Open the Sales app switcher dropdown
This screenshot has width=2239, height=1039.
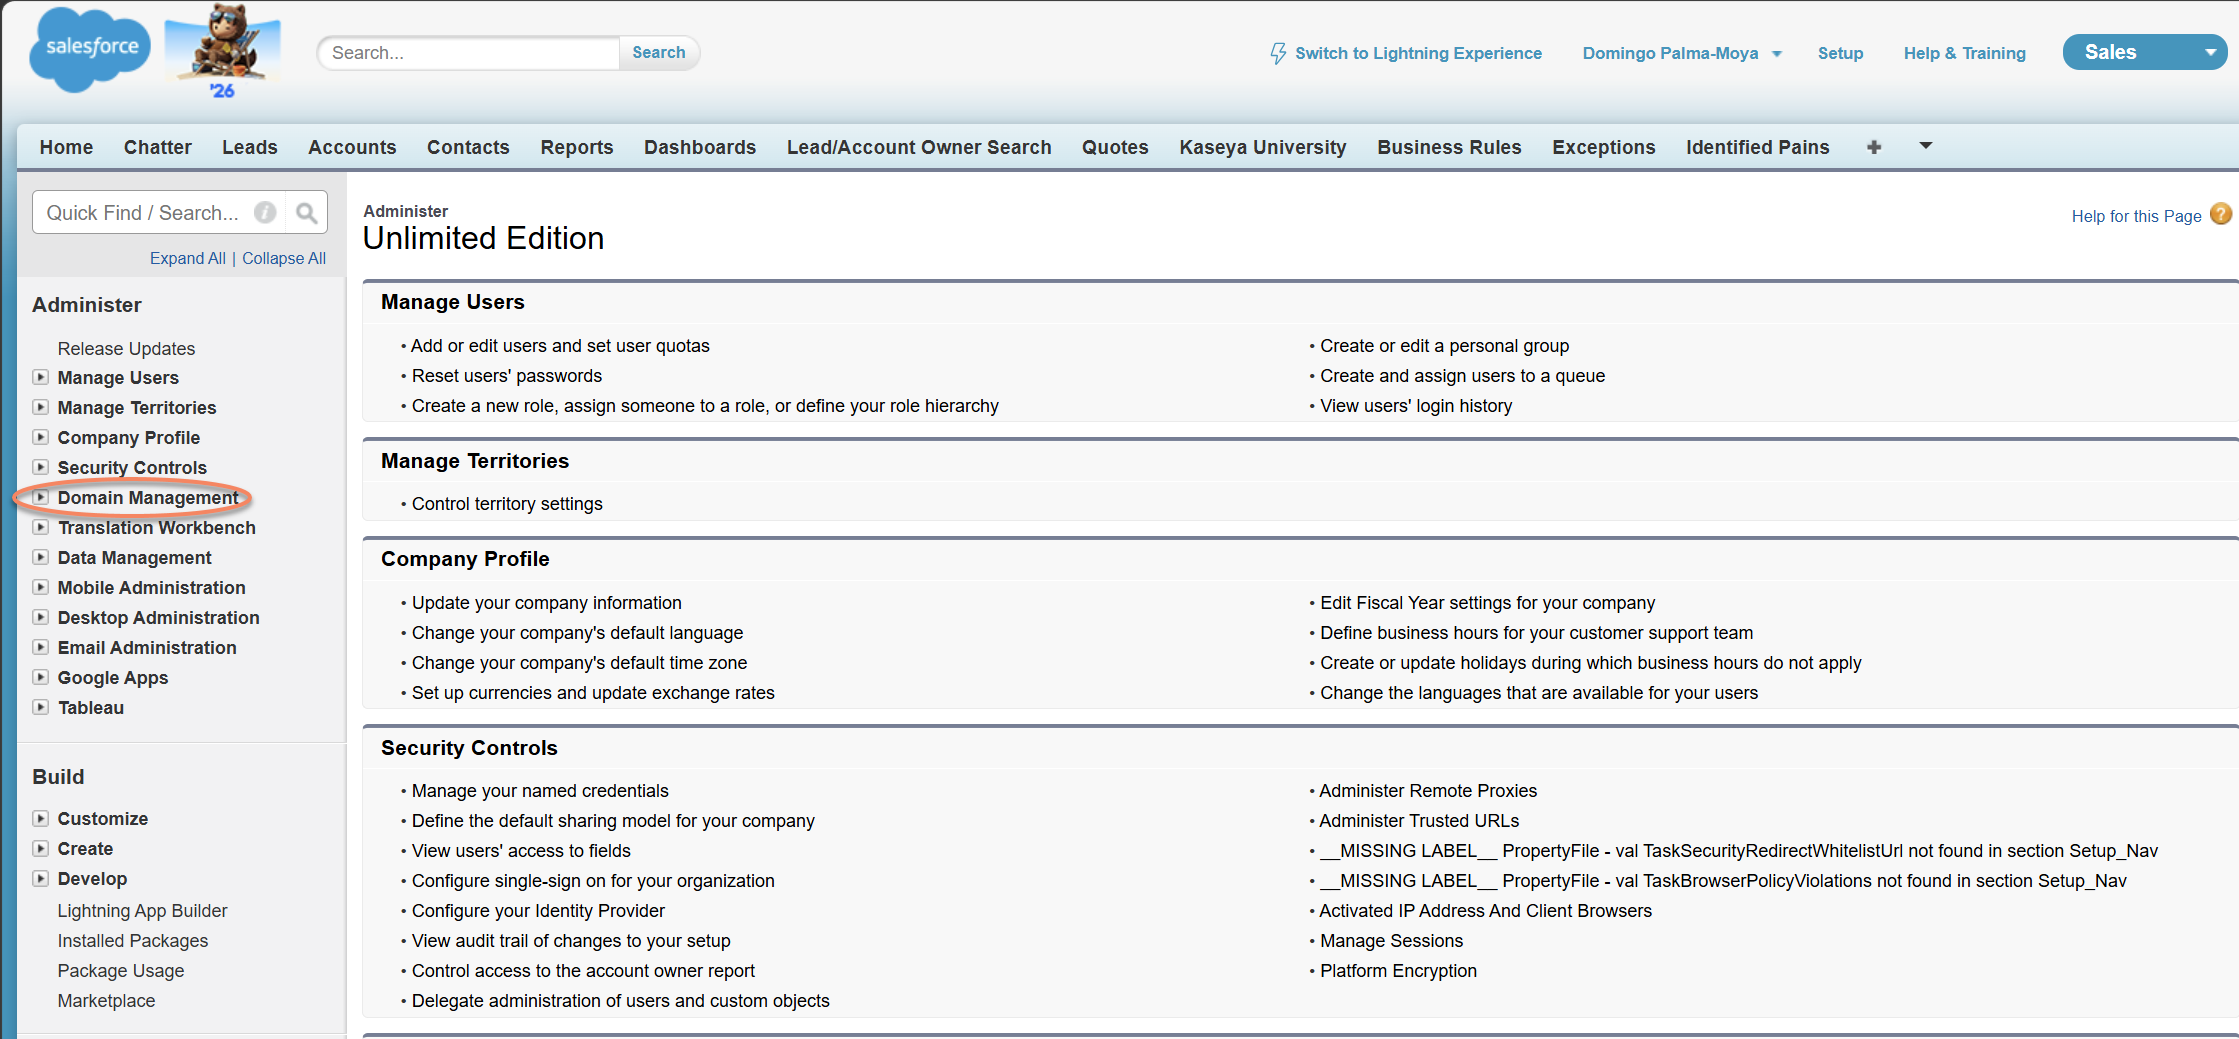tap(2144, 52)
